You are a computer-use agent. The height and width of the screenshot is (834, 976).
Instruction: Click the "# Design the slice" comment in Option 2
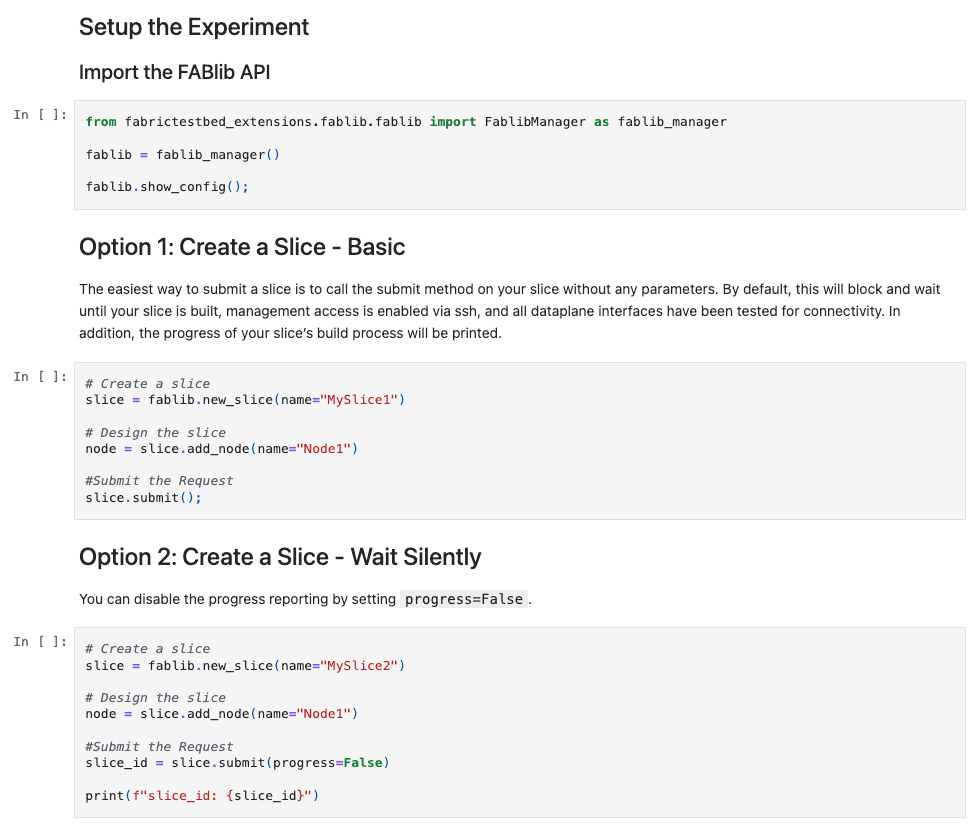click(155, 698)
